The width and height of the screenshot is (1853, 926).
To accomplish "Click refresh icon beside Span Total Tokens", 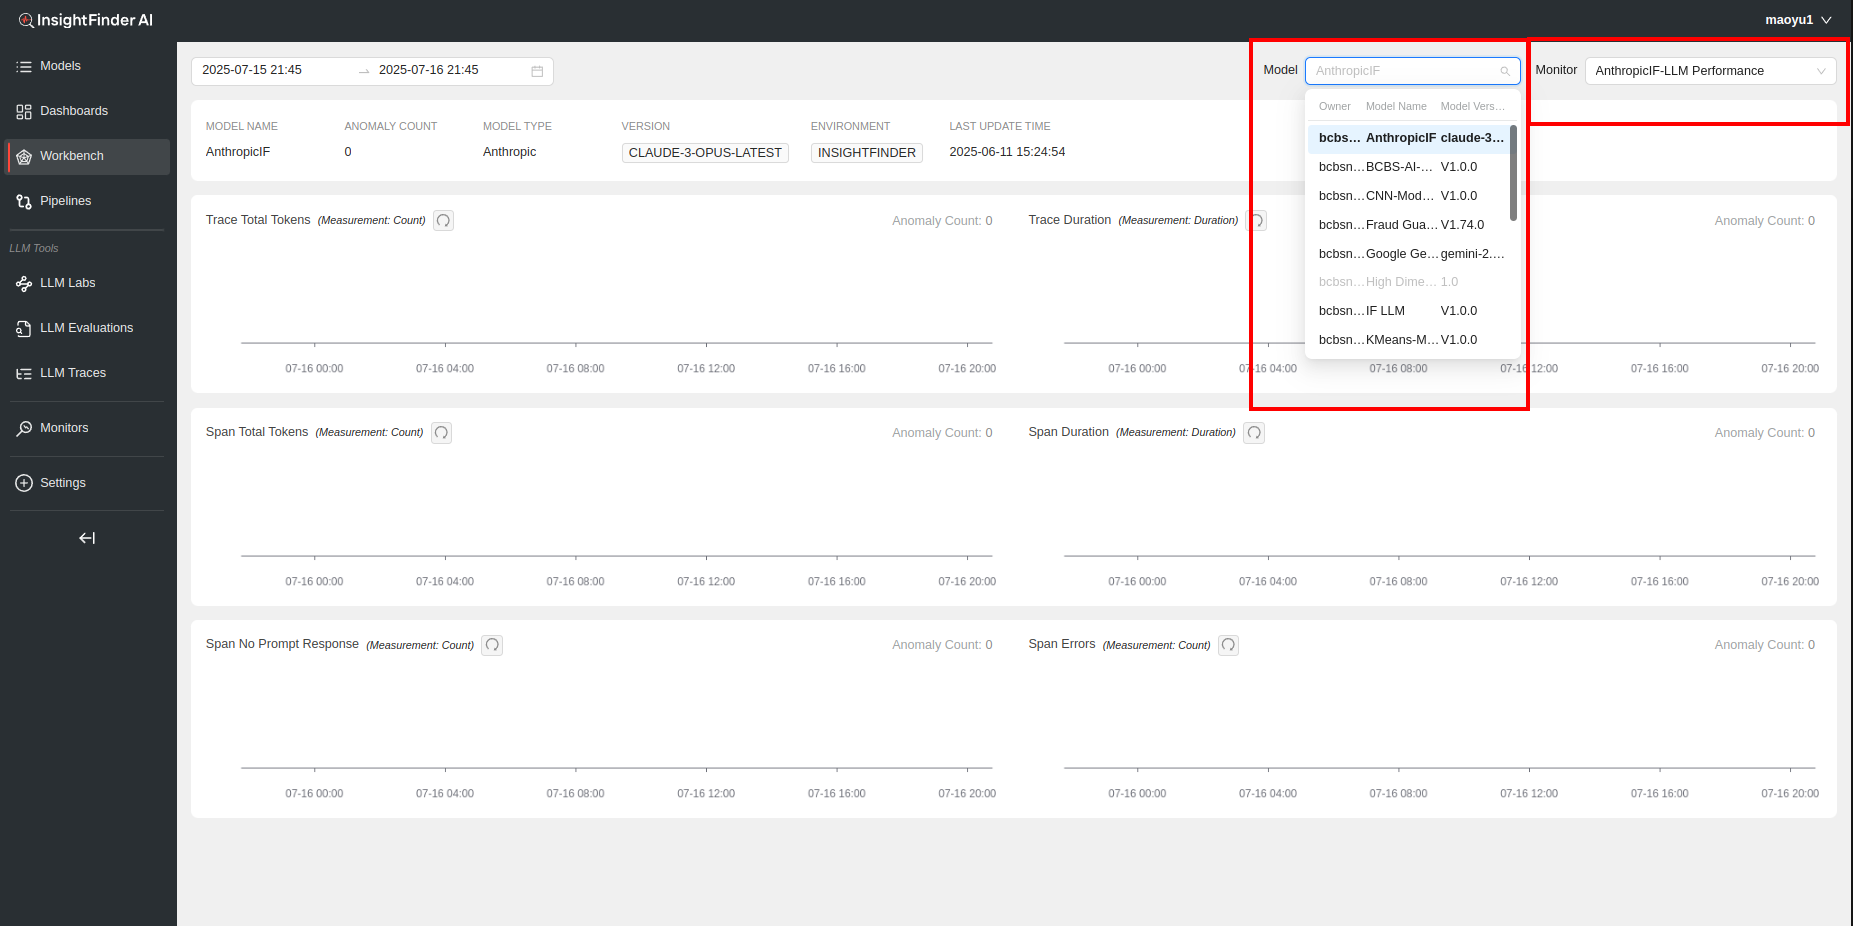I will tap(441, 433).
